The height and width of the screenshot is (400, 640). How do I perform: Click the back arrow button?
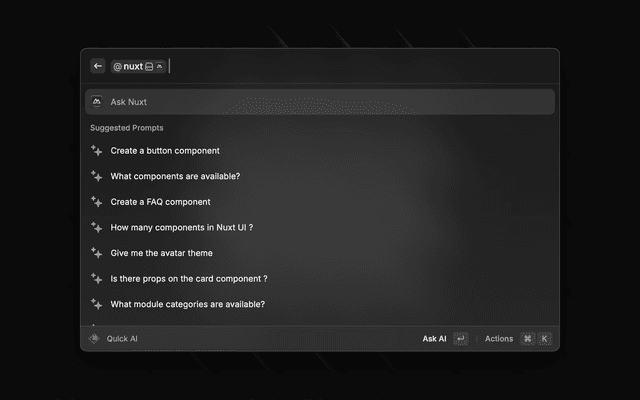(x=98, y=66)
